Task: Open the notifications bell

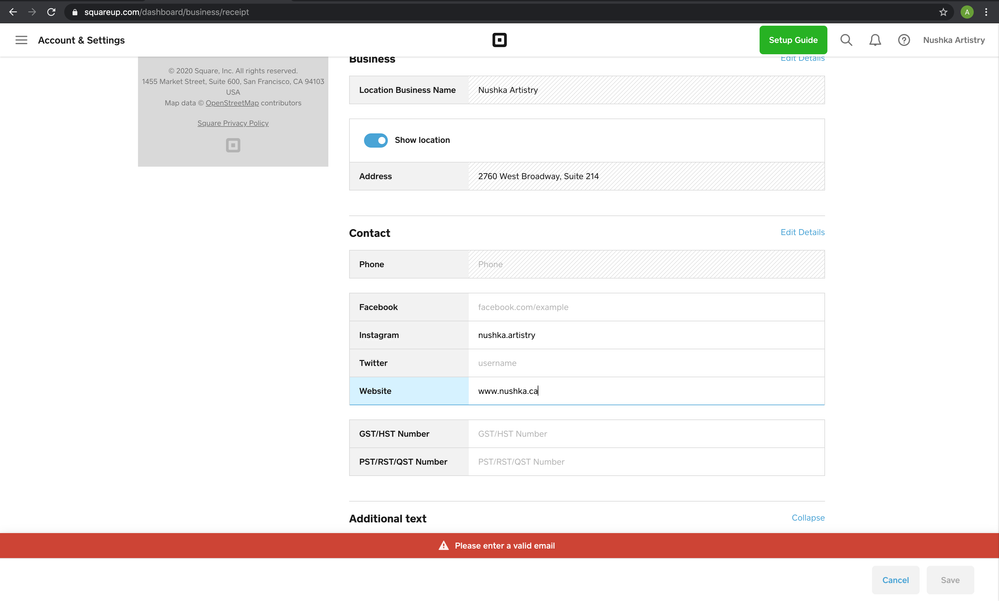Action: [x=875, y=40]
